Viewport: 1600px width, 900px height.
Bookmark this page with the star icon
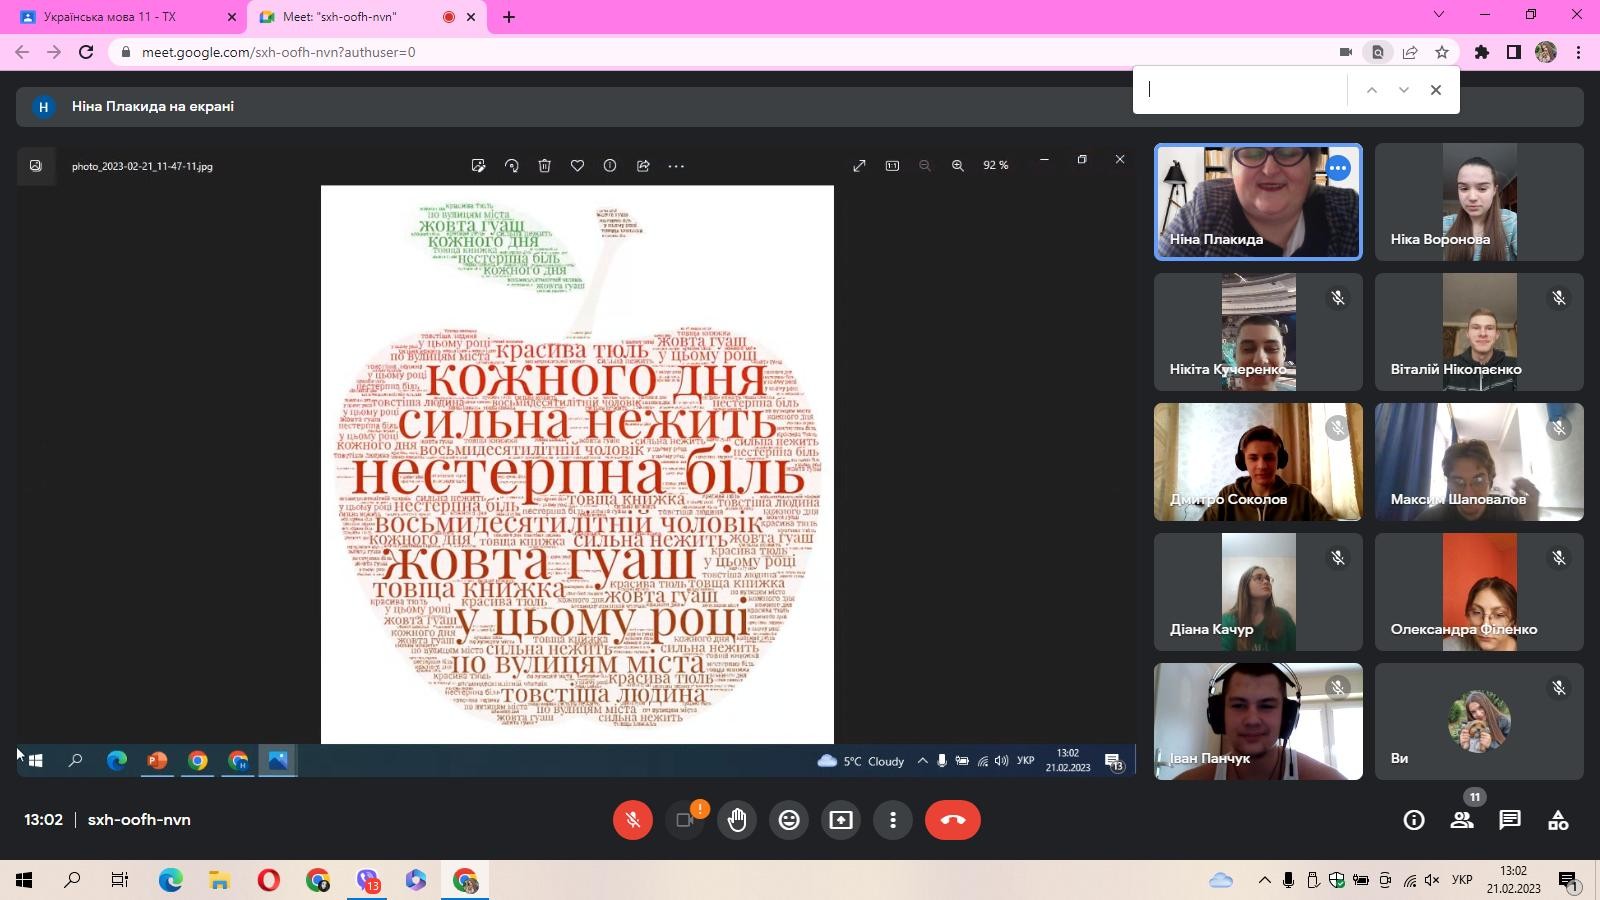(x=1442, y=52)
